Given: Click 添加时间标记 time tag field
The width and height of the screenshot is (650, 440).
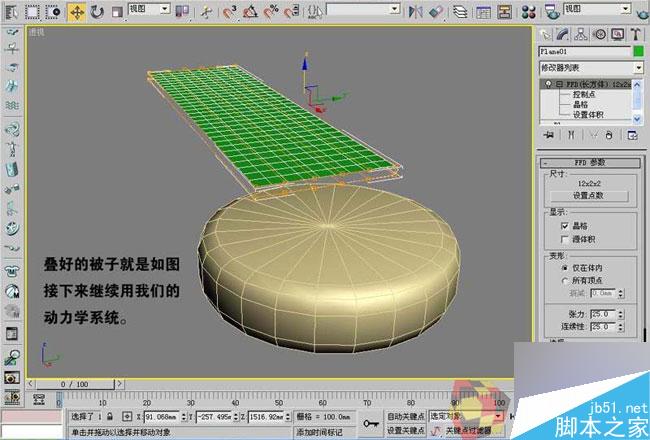Looking at the screenshot, I should (325, 432).
